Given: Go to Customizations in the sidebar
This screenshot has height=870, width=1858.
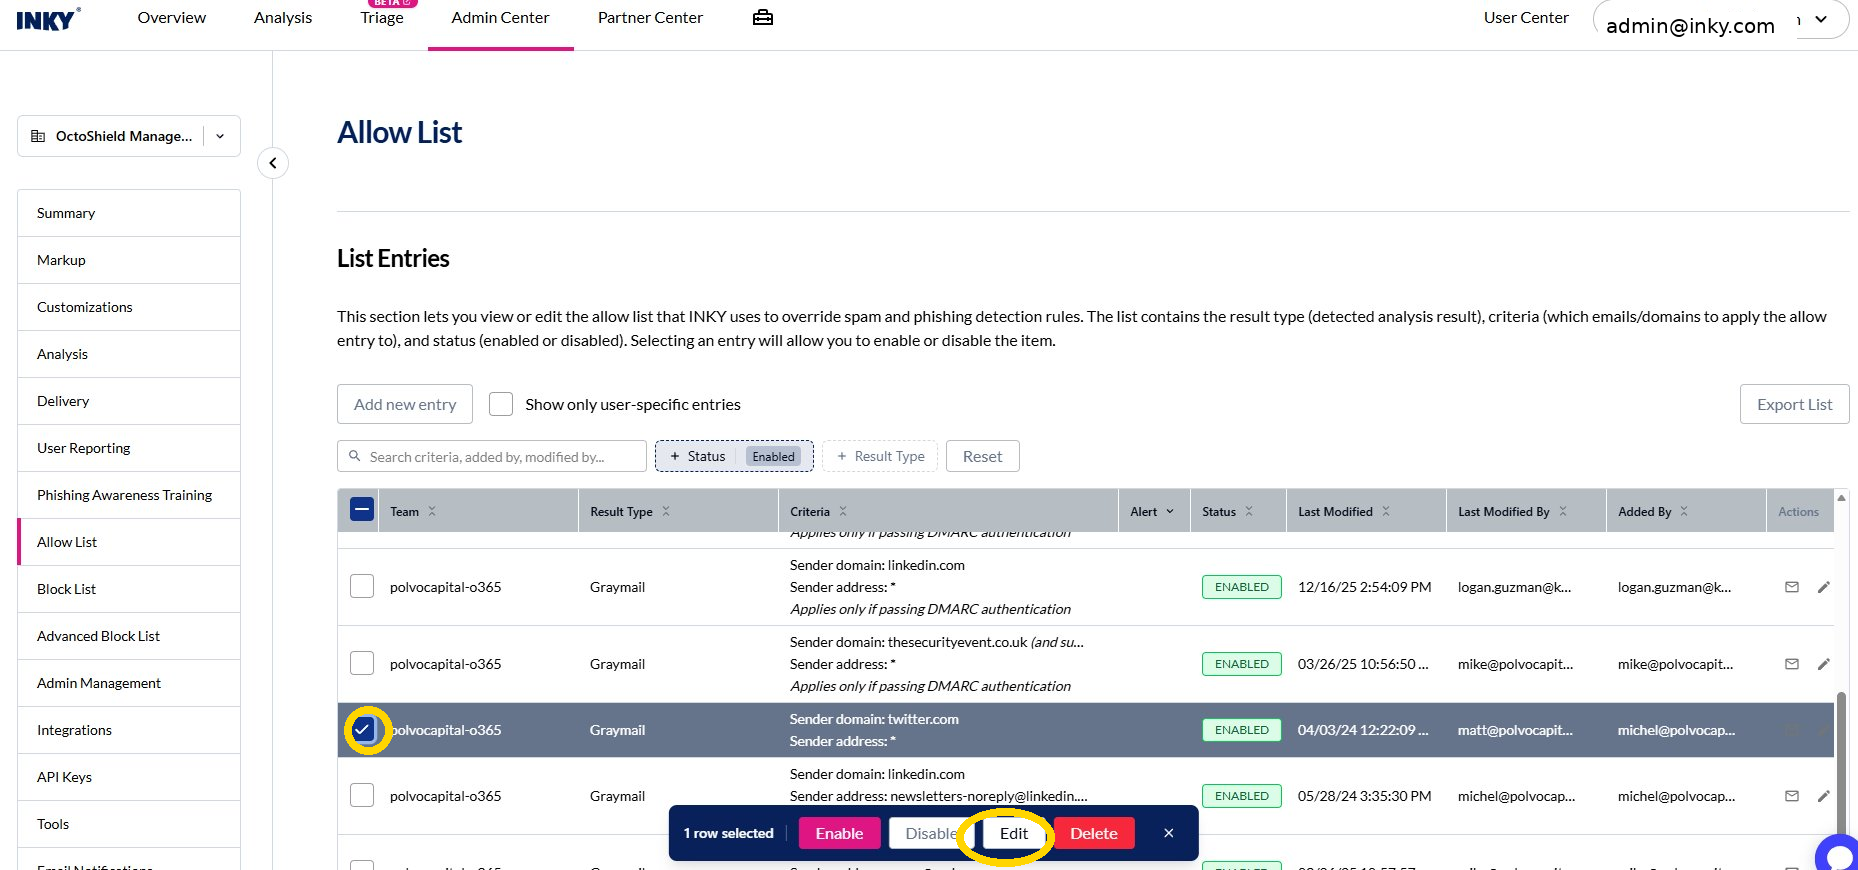Looking at the screenshot, I should point(129,307).
